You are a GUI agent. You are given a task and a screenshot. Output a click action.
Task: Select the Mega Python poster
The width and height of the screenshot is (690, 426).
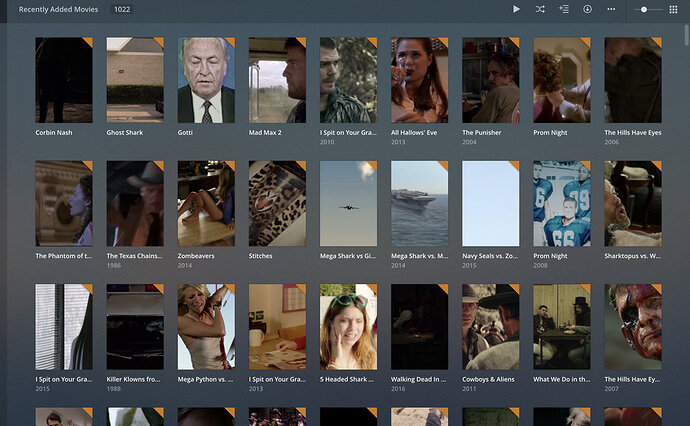206,327
